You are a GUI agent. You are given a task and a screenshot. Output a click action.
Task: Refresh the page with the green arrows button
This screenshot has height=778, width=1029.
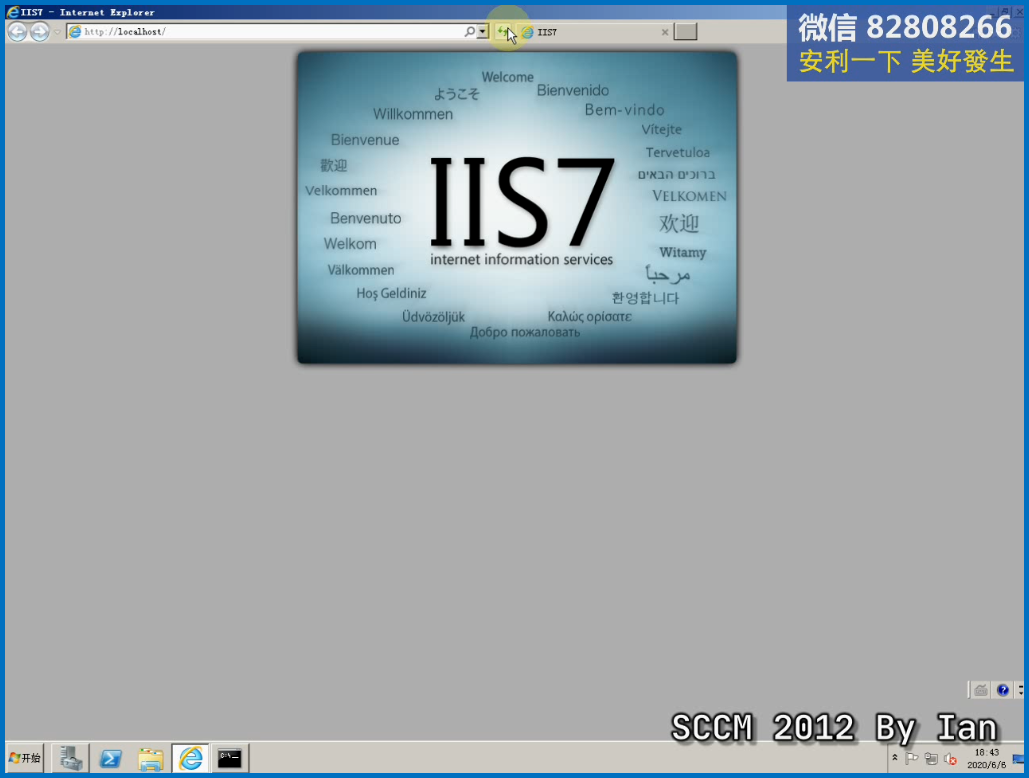[x=503, y=31]
